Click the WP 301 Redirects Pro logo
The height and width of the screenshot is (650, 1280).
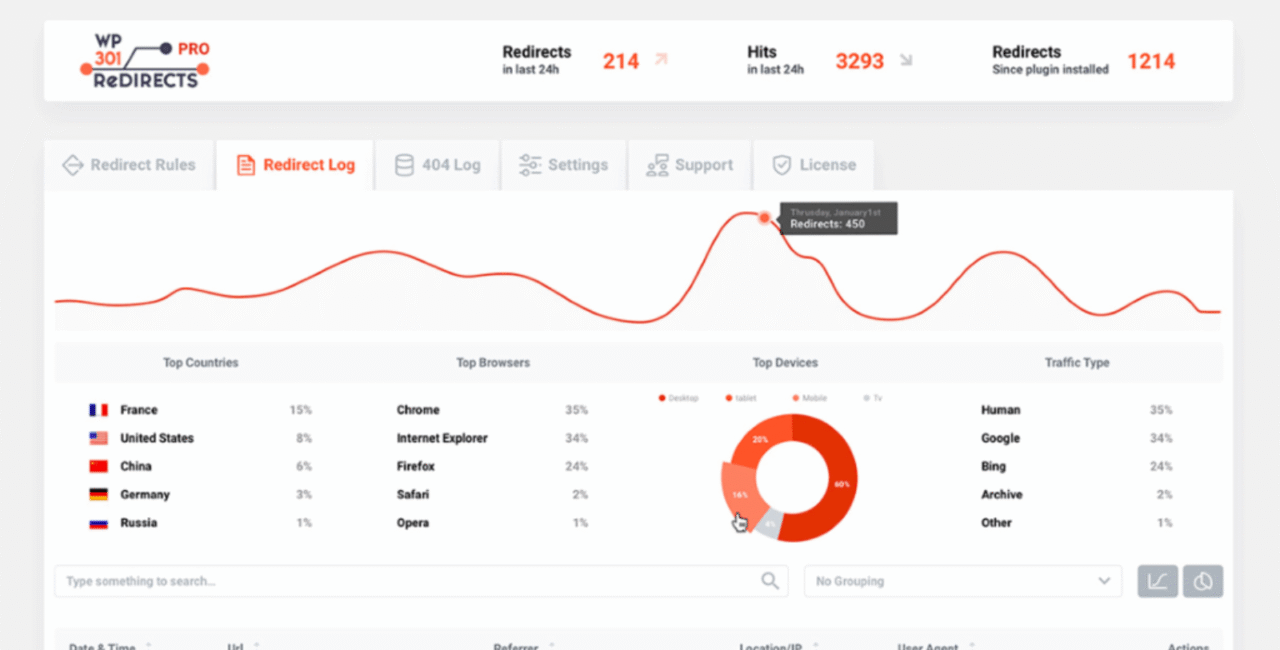[x=145, y=62]
